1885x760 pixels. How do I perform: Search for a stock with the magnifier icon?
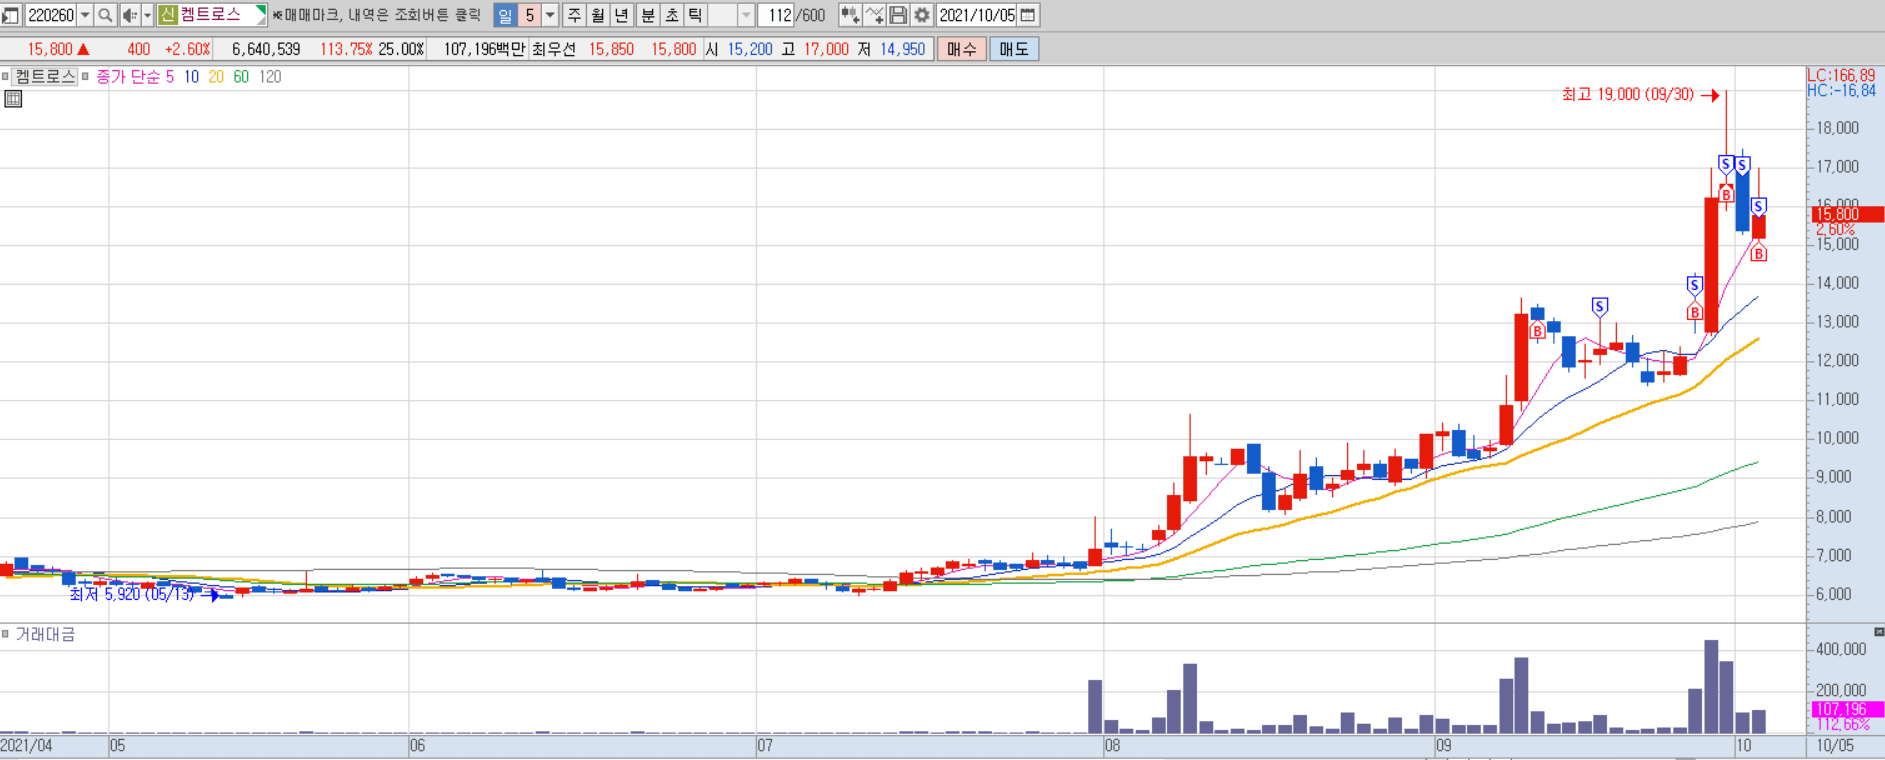(x=105, y=15)
